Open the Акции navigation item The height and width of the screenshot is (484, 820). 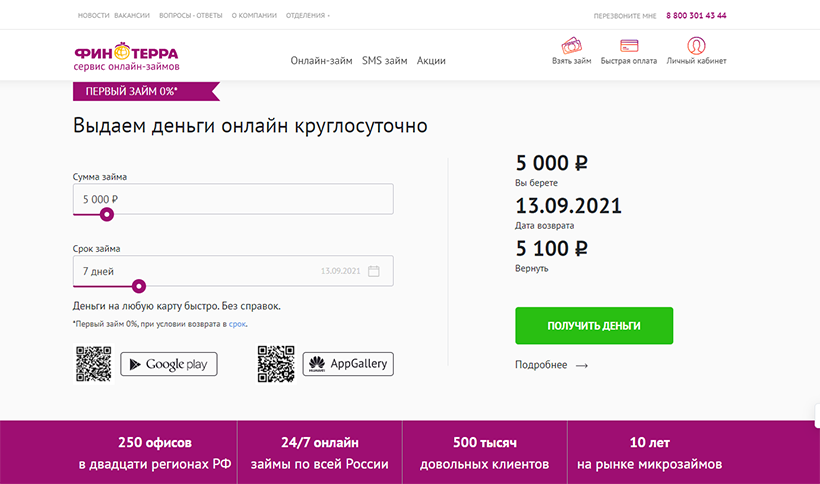[431, 61]
